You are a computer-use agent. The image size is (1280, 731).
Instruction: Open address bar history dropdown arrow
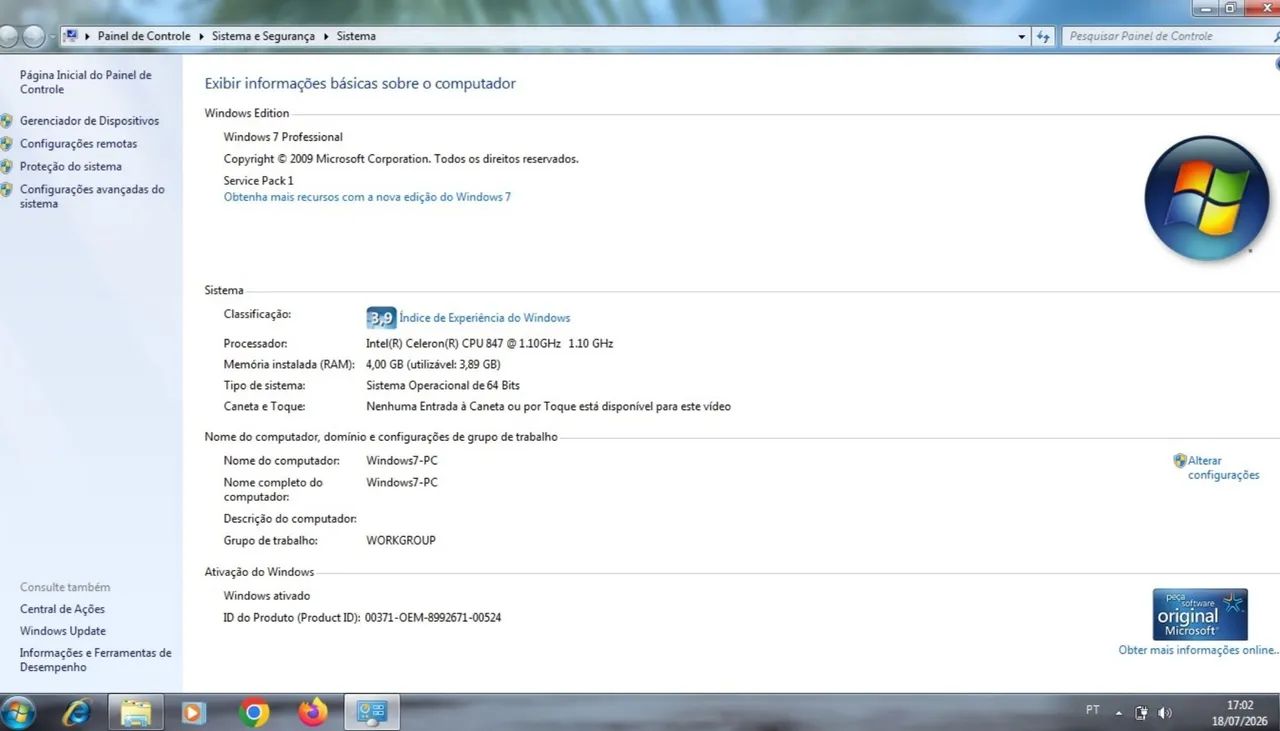1021,36
